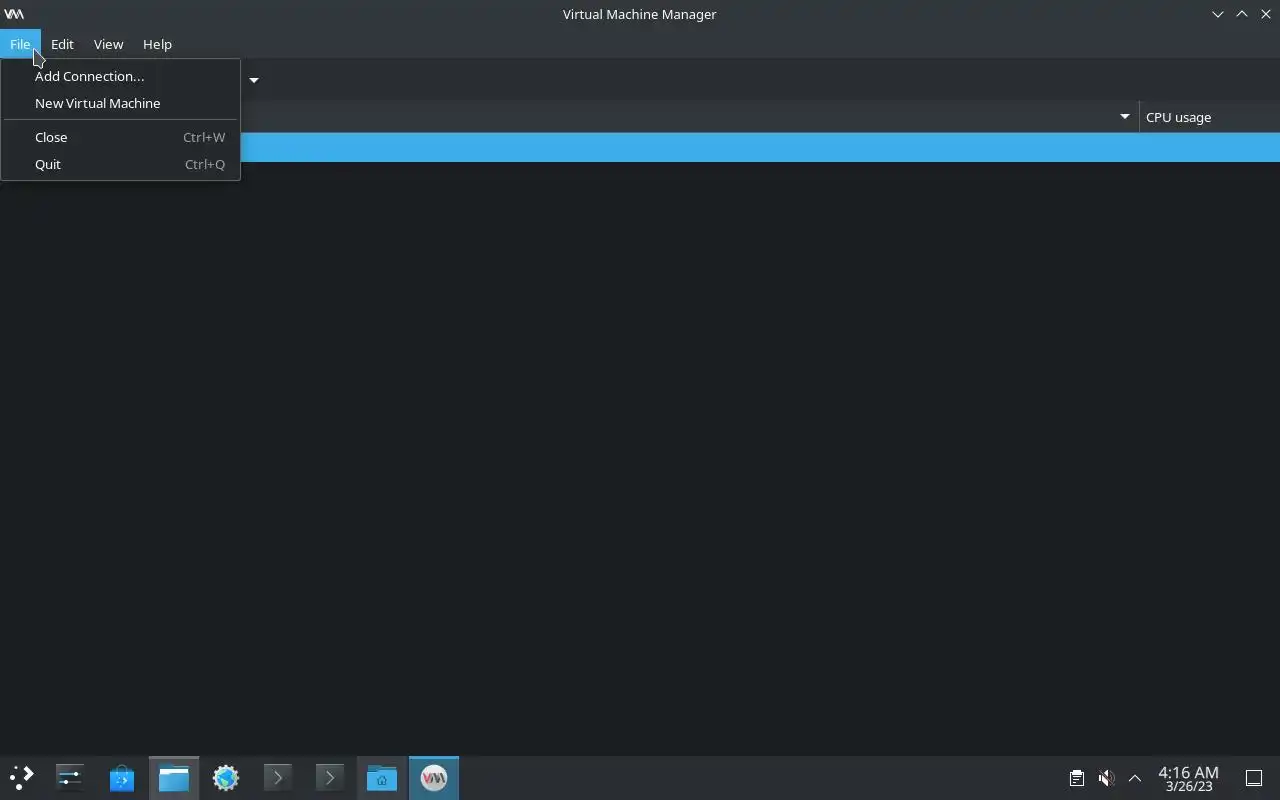Screen dimensions: 1280x800
Task: Open the clipboard tray icon
Action: (x=1076, y=778)
